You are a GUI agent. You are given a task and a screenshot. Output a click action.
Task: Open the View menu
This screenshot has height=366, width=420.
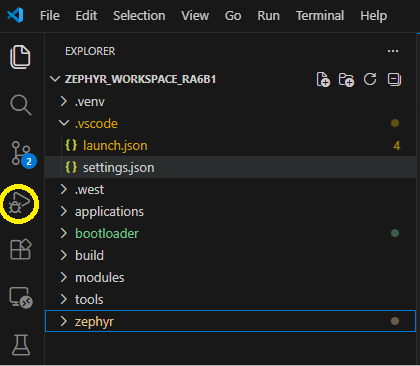[x=195, y=16]
